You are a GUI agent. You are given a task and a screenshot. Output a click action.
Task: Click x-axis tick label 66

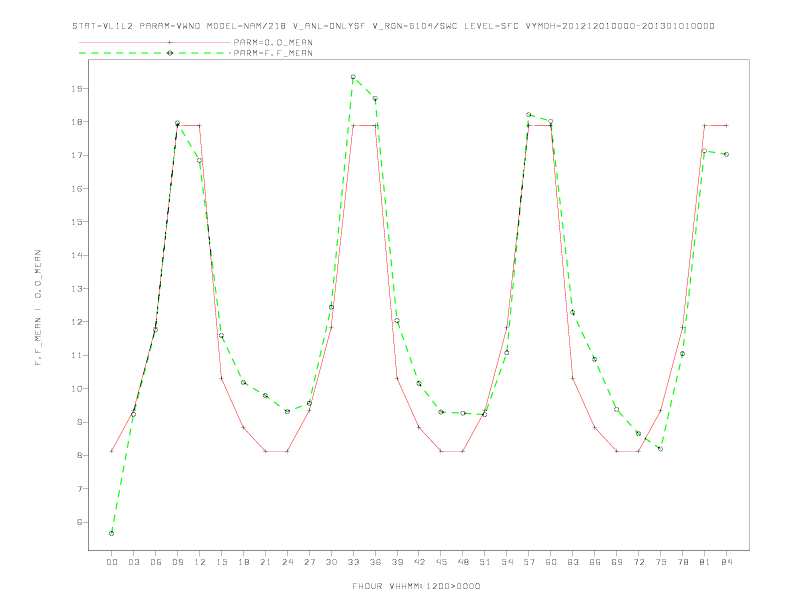point(595,562)
